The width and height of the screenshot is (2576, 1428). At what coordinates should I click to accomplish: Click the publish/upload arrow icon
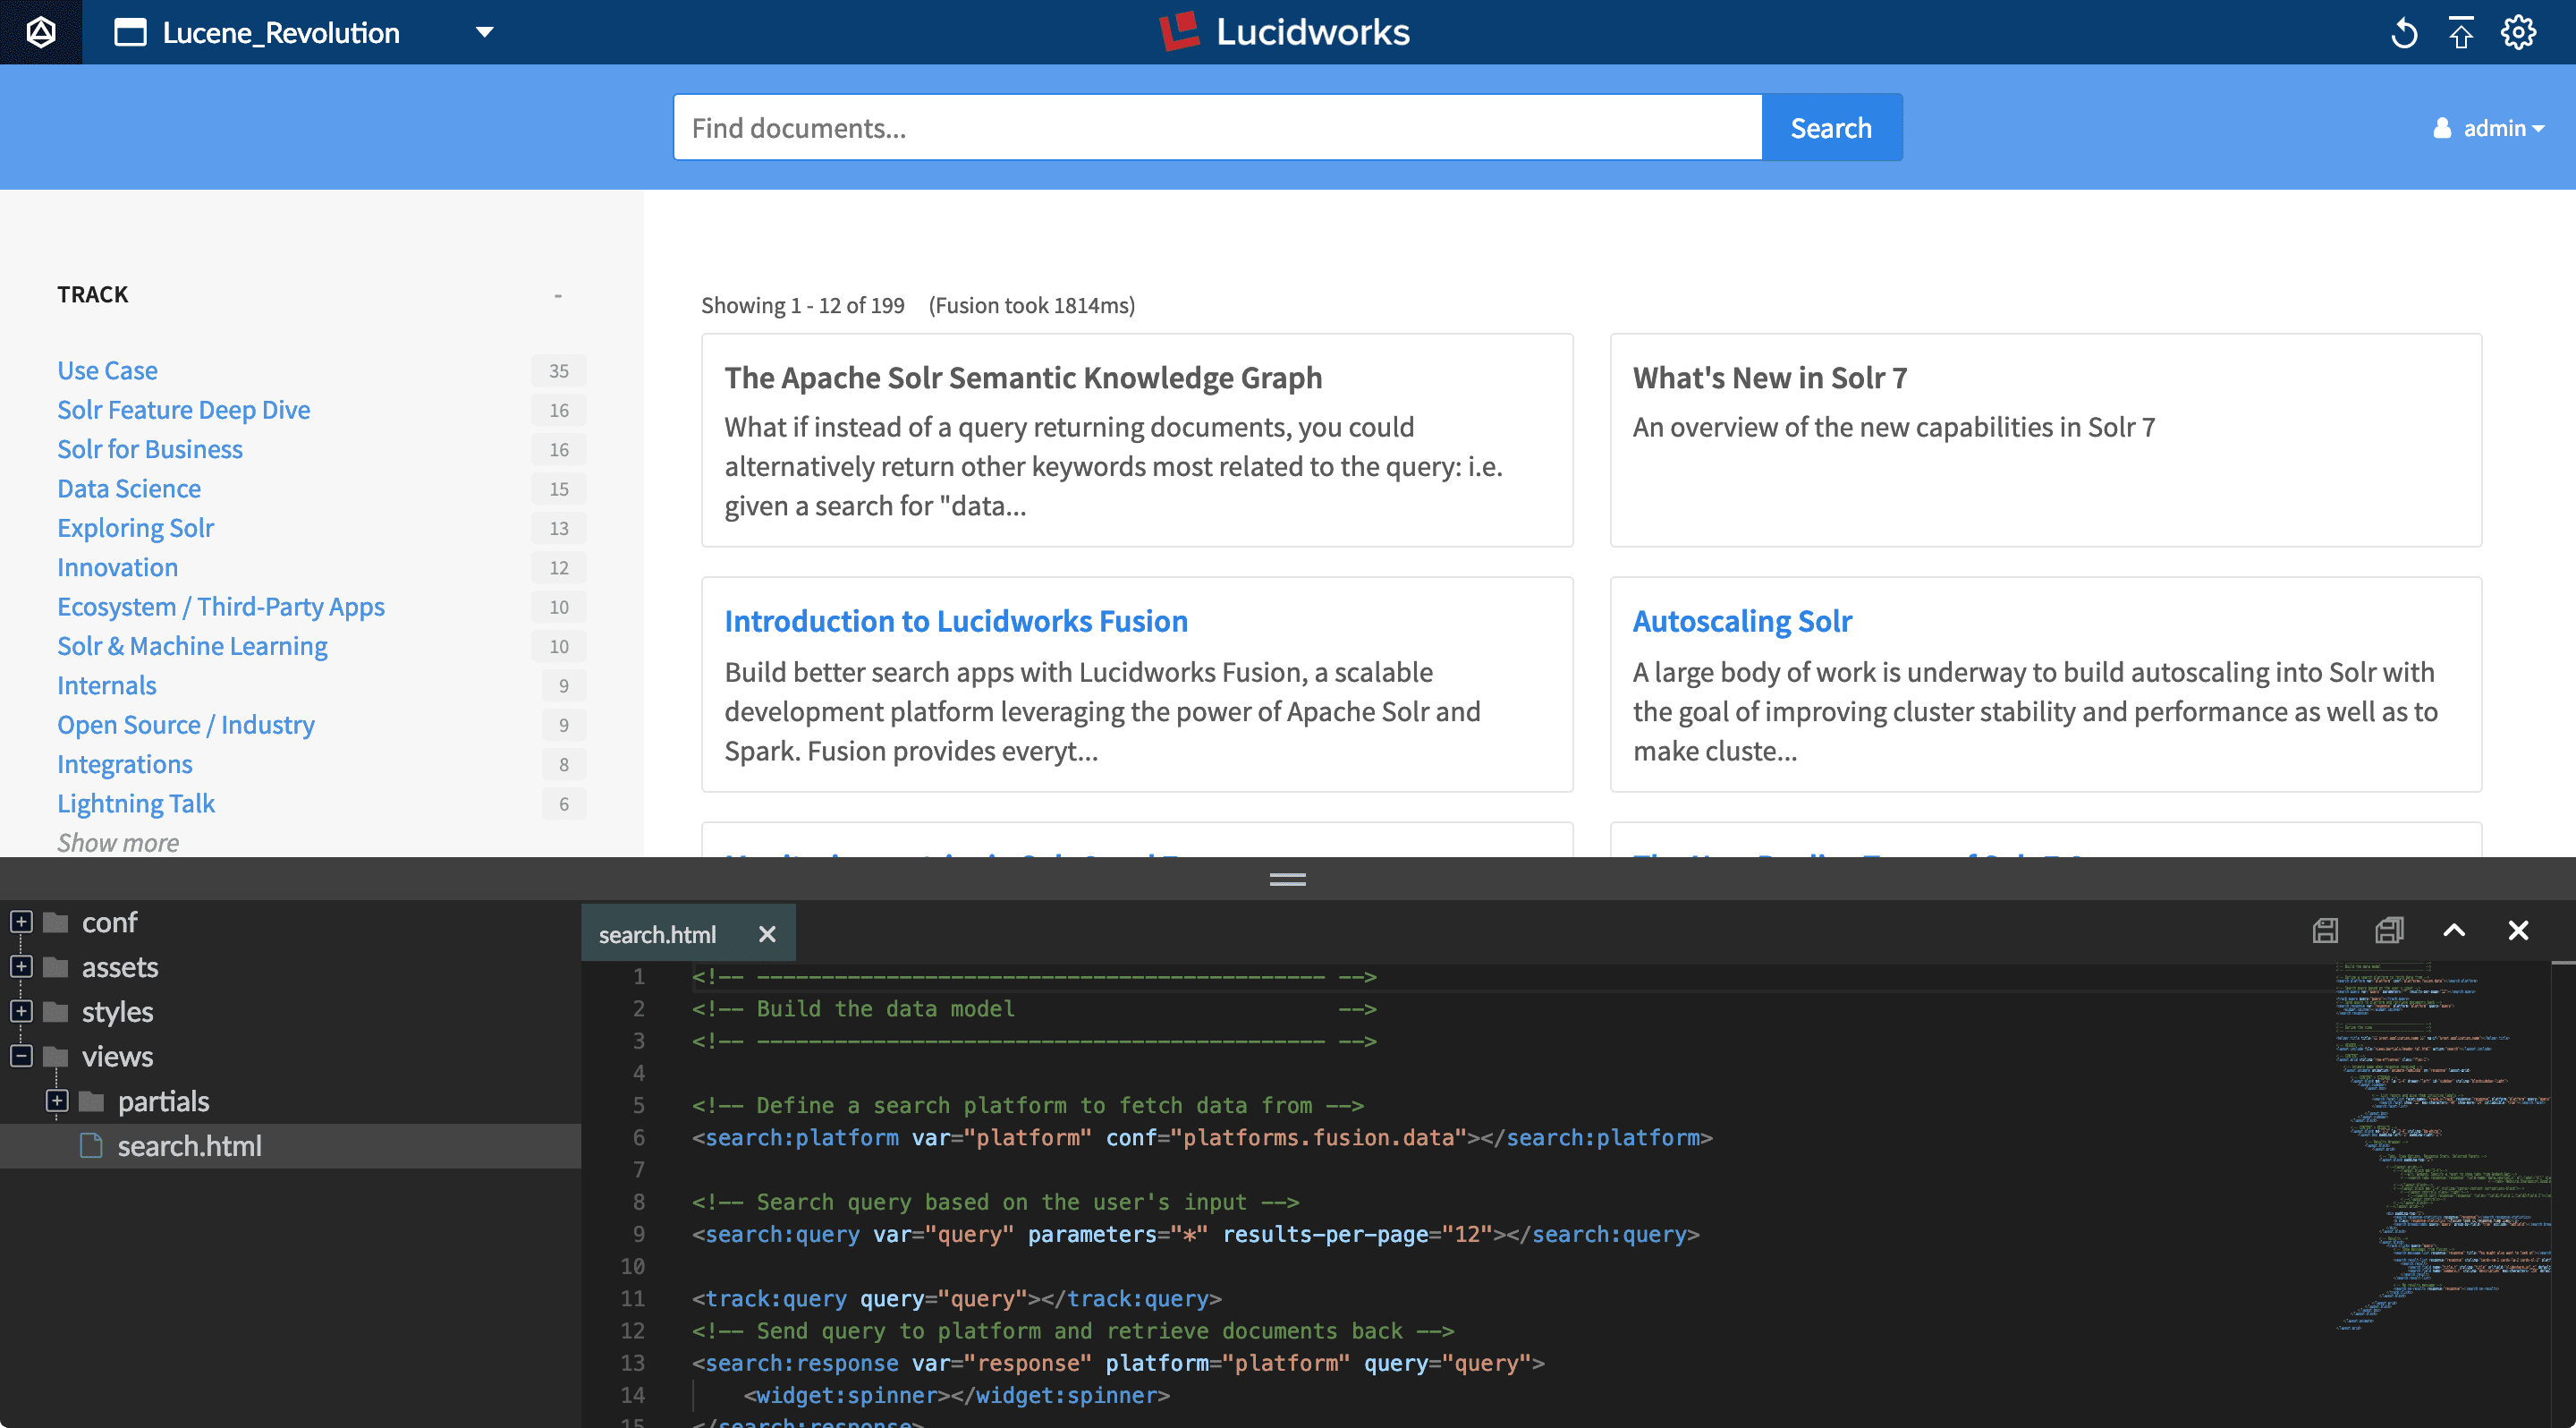2461,32
